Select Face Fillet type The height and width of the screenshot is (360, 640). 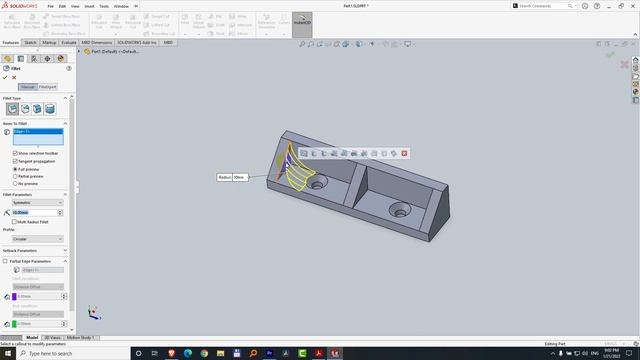point(37,109)
